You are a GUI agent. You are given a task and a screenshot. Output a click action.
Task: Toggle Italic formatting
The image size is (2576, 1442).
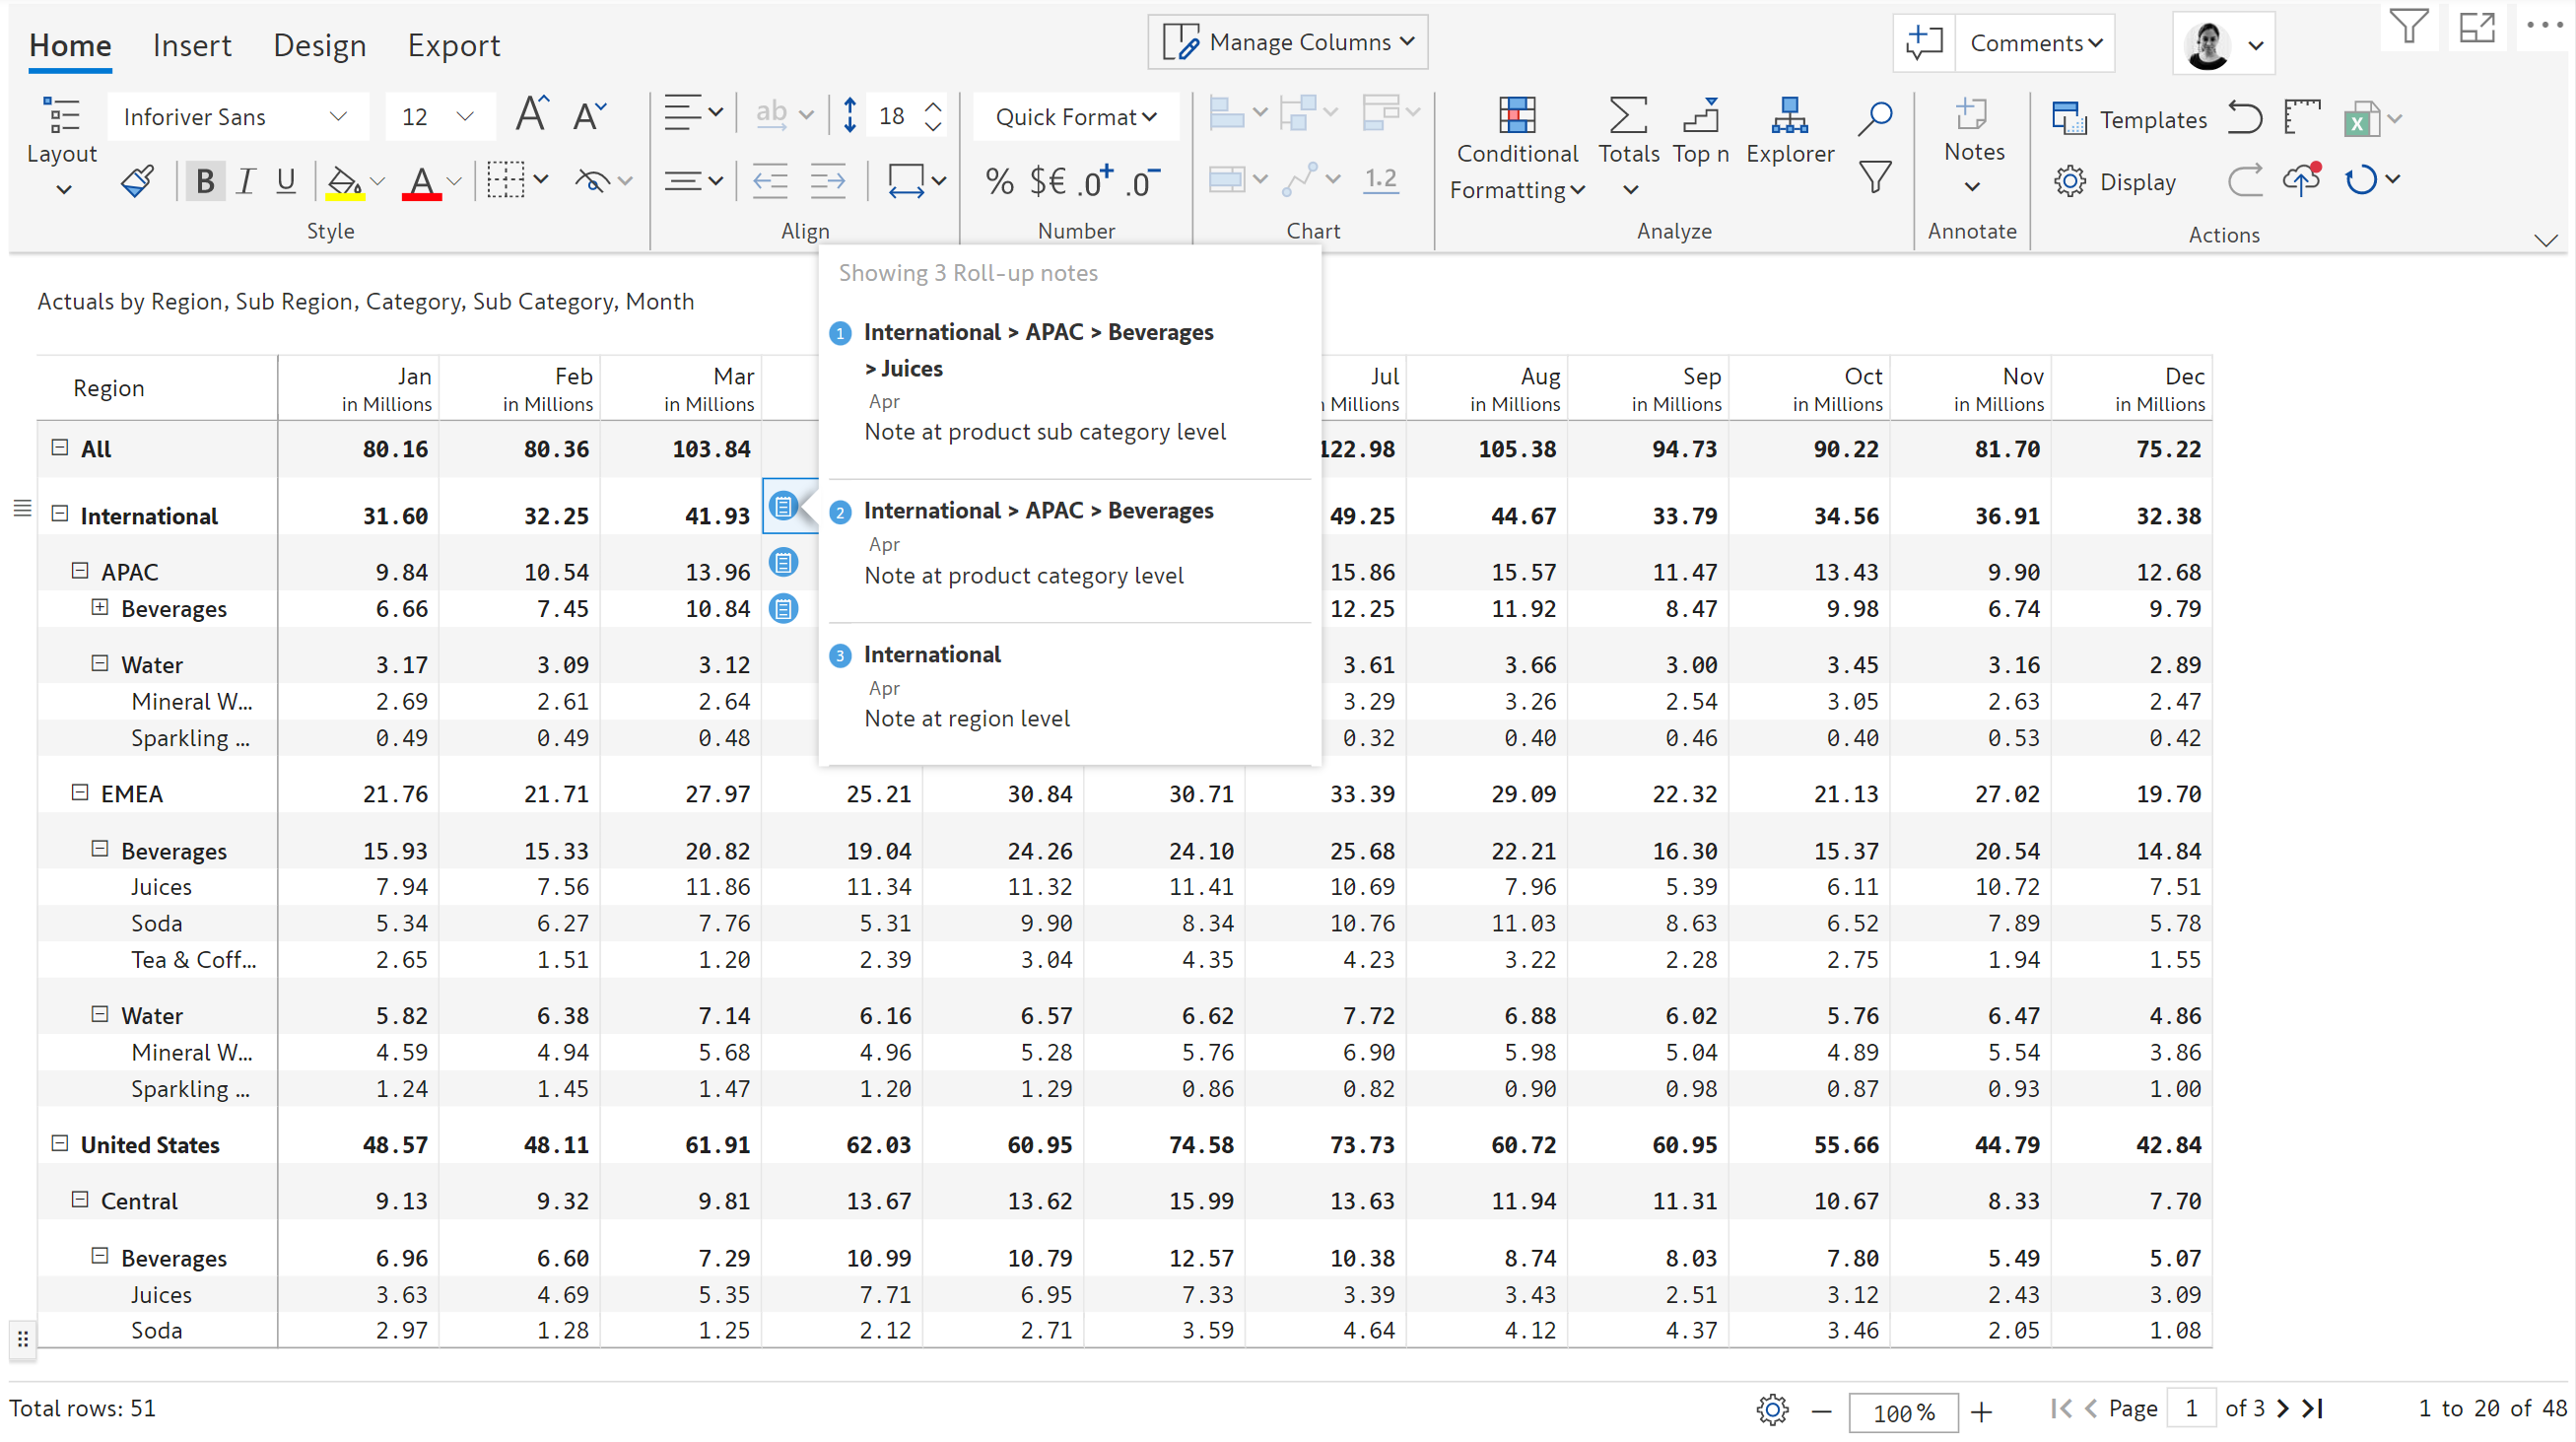pos(245,181)
